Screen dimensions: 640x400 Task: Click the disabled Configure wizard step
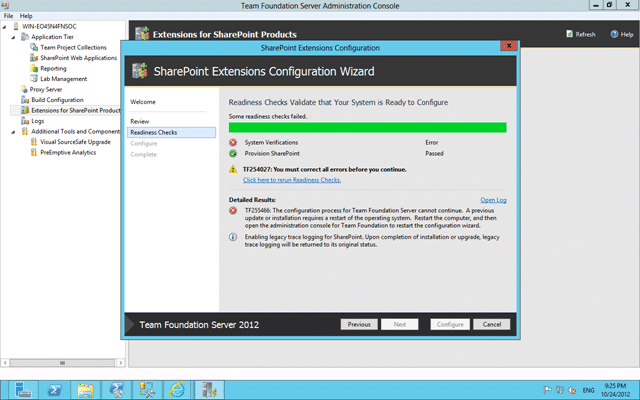[144, 144]
